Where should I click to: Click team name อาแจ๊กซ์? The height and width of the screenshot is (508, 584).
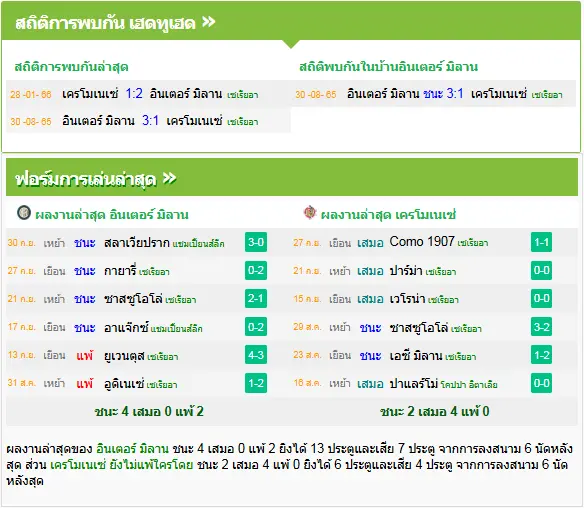click(x=127, y=327)
